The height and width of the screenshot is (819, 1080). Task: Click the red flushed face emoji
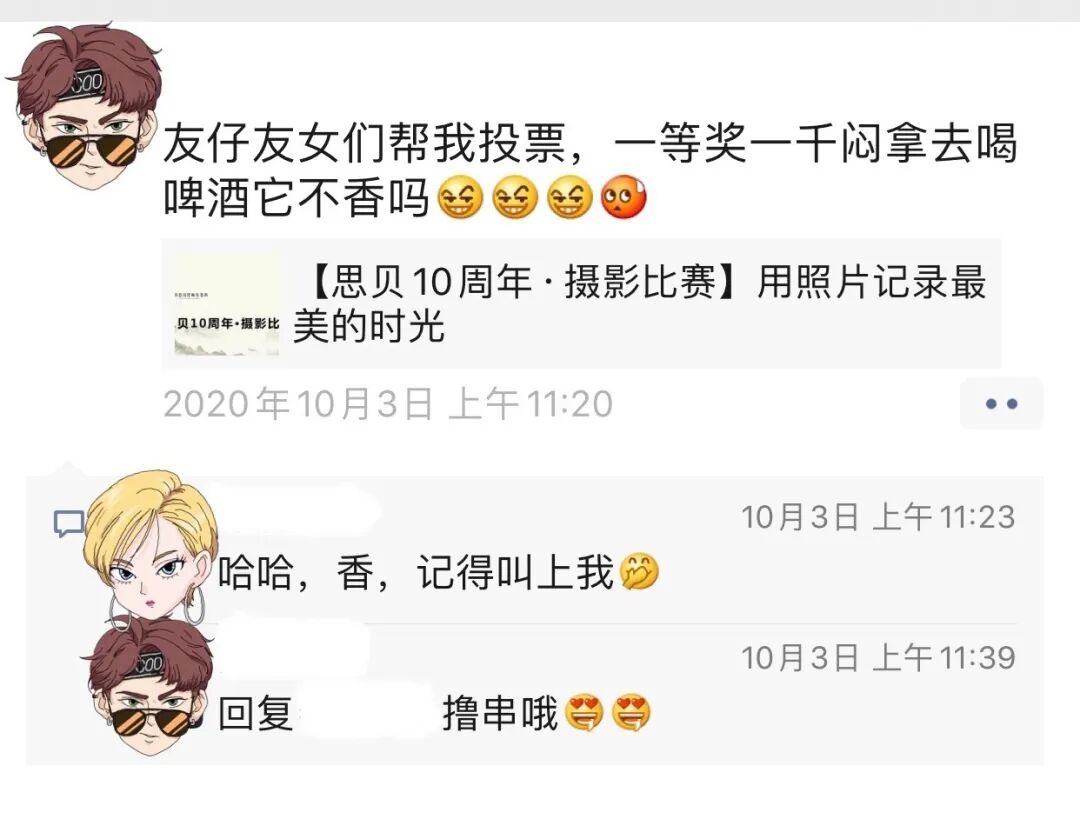623,198
